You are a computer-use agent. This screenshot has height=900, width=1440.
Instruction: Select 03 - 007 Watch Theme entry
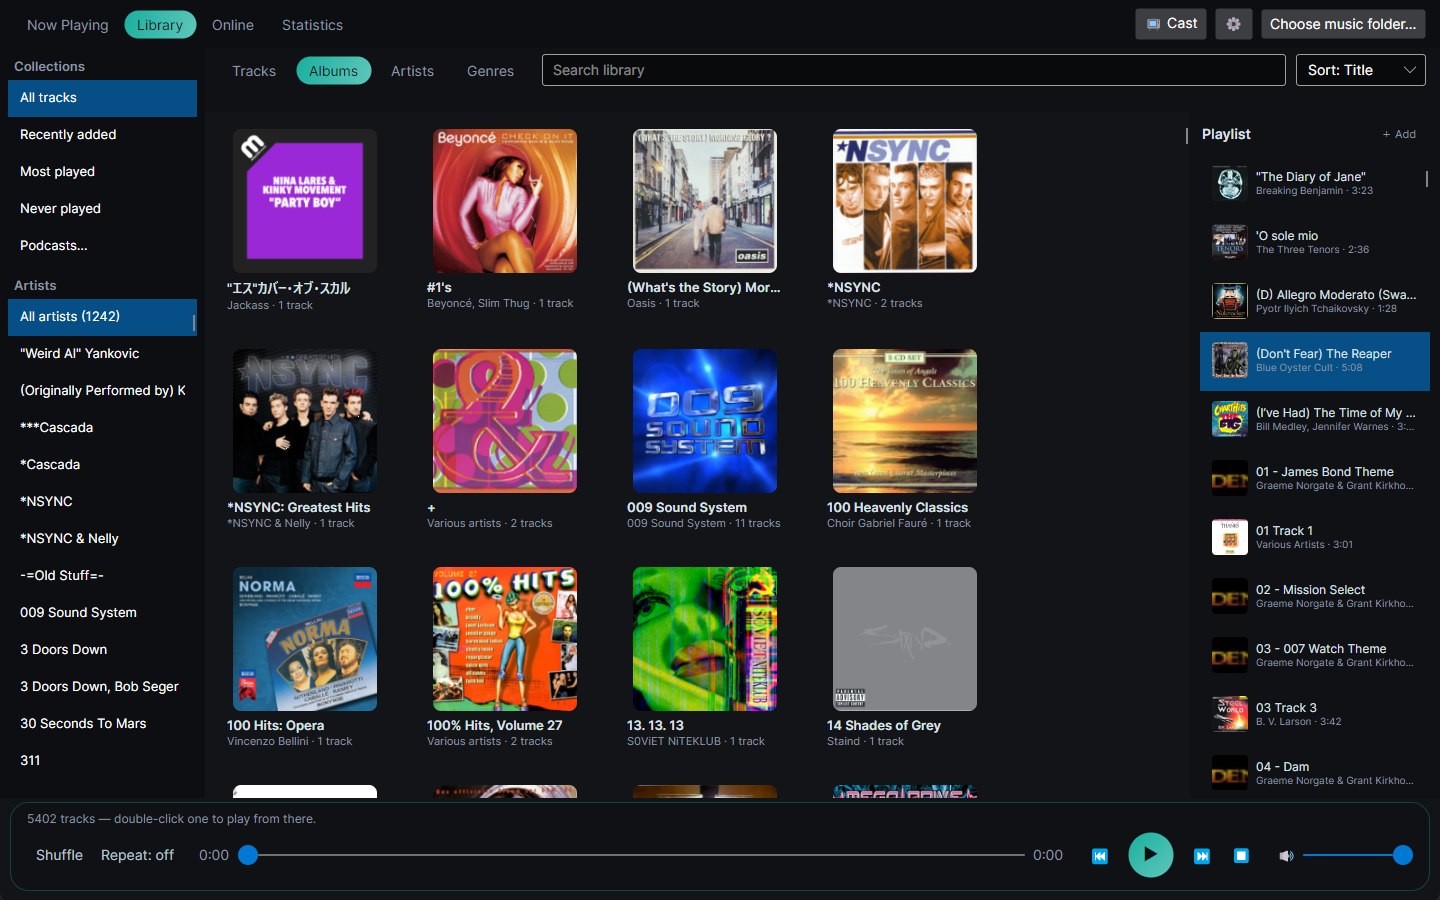1314,656
